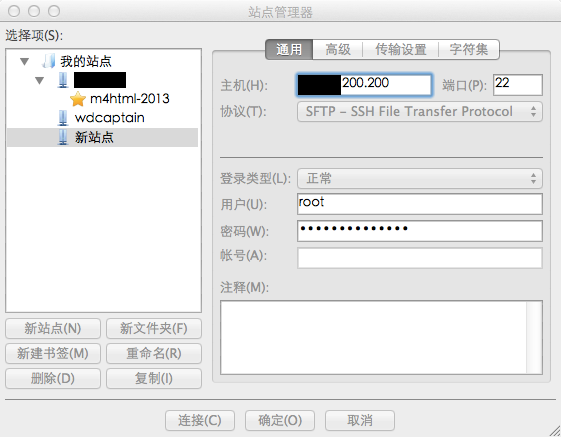Click the 复制(I) button
Image resolution: width=561 pixels, height=437 pixels.
pyautogui.click(x=154, y=378)
